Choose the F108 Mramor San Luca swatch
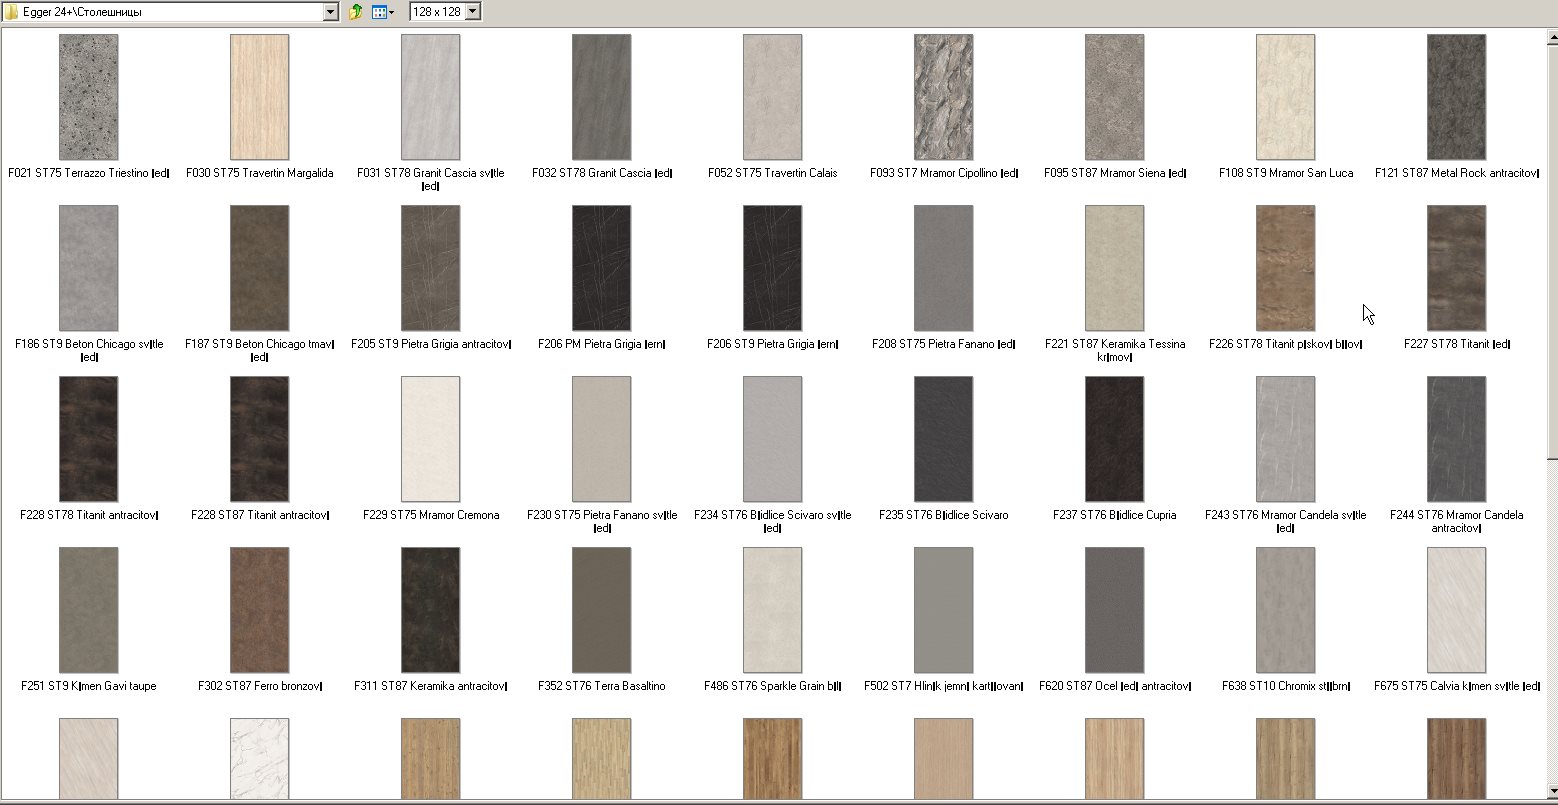 (x=1285, y=97)
